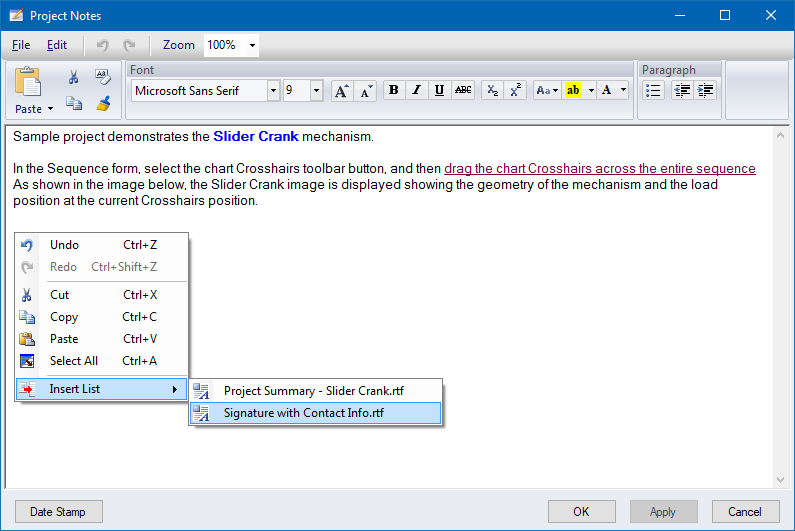This screenshot has height=531, width=795.
Task: Select Signature with Contact Info.rtf
Action: point(303,413)
